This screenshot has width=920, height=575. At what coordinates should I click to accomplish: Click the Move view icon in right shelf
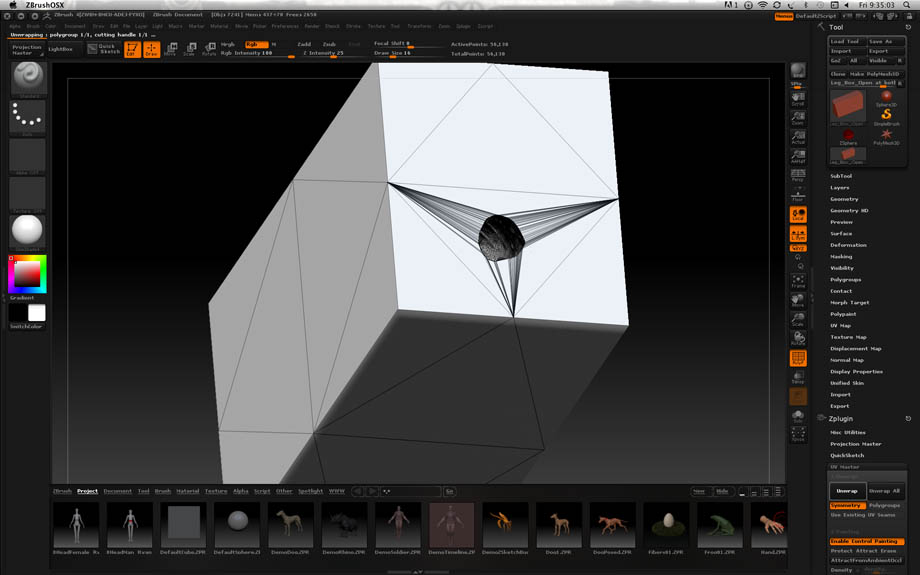pos(798,300)
